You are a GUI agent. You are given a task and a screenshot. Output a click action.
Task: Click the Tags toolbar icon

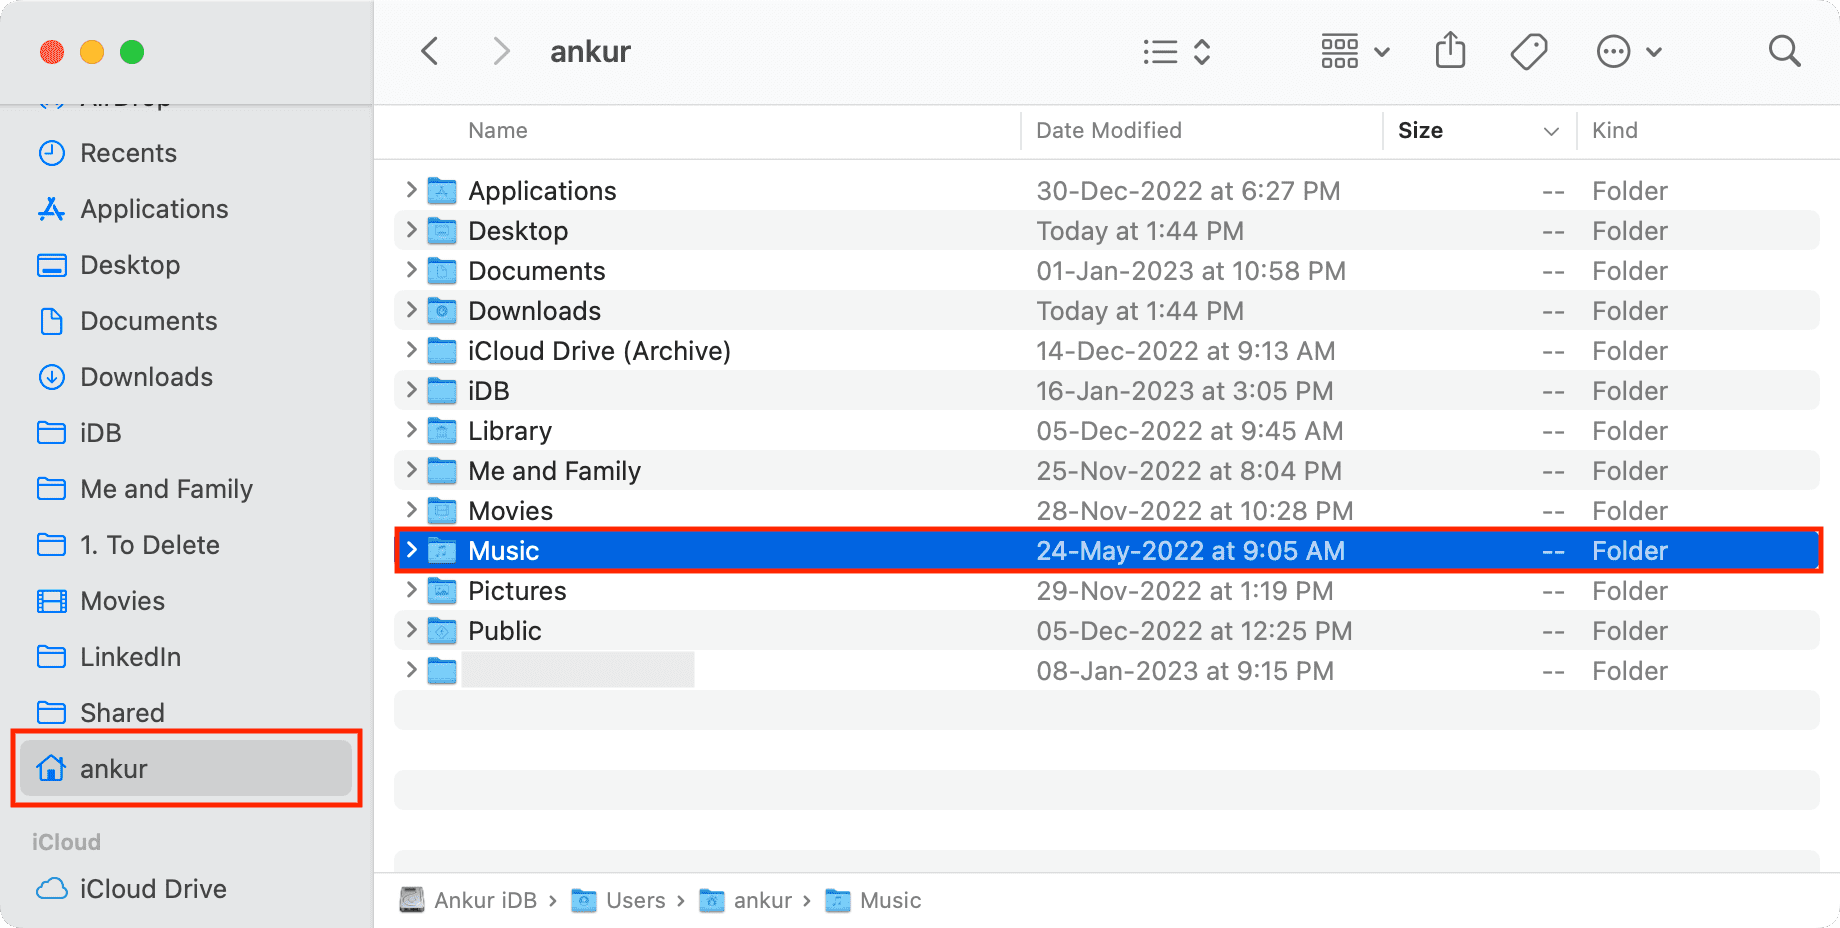click(x=1529, y=51)
